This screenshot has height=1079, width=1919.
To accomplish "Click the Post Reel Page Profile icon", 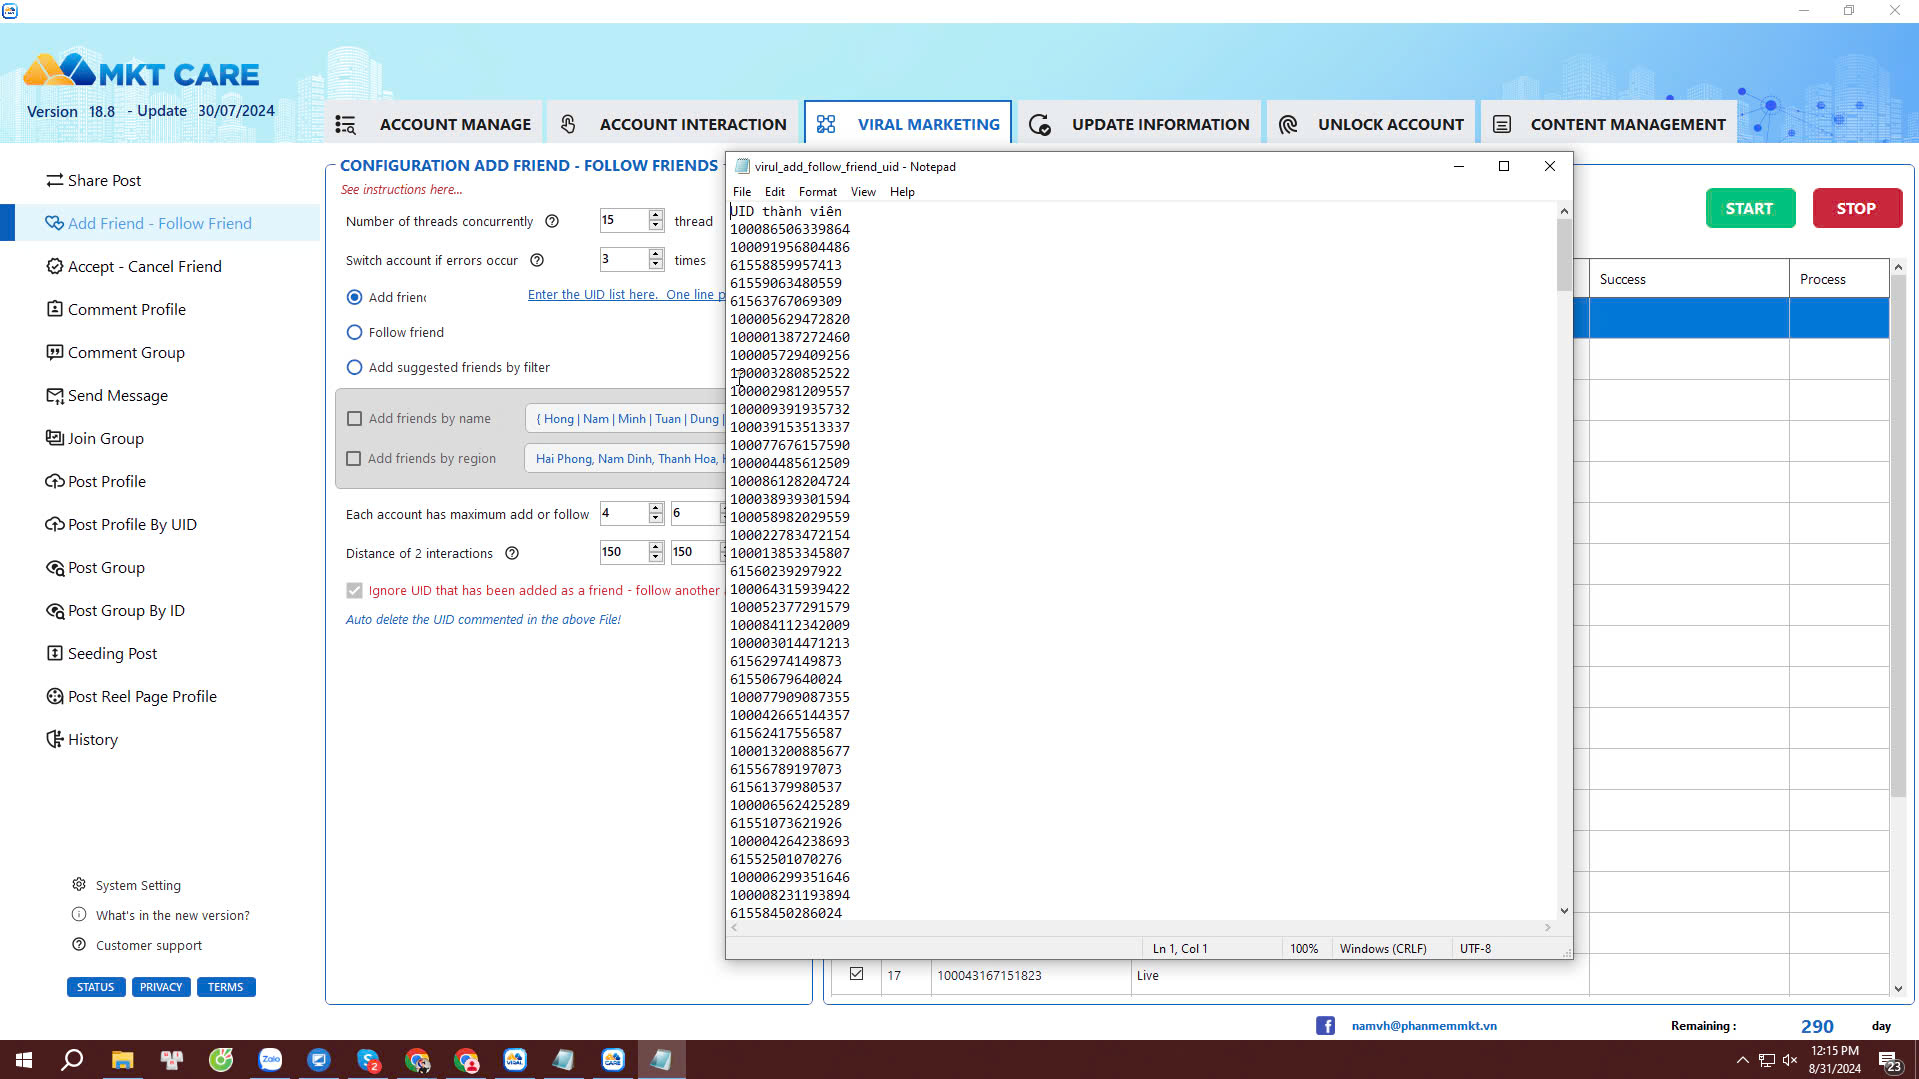I will click(55, 696).
